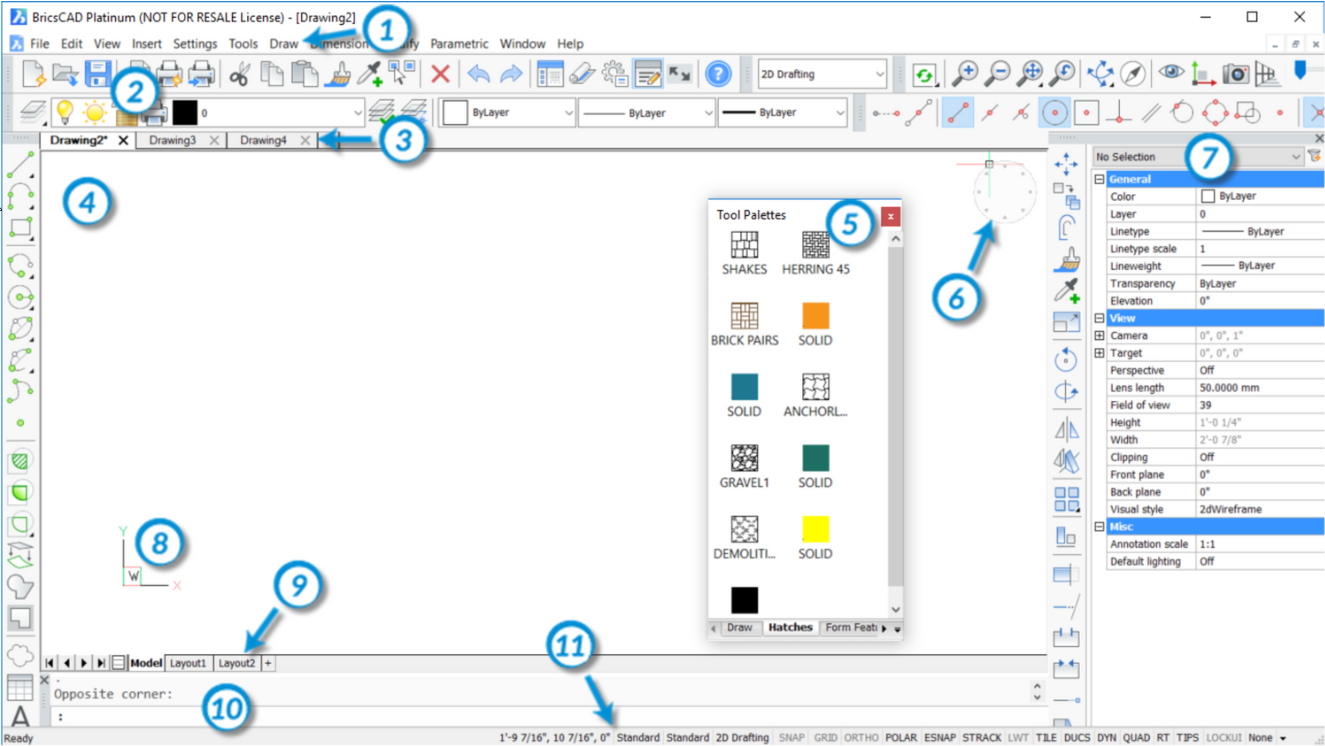Toggle ESNAP in the status bar
1325x746 pixels.
(940, 737)
